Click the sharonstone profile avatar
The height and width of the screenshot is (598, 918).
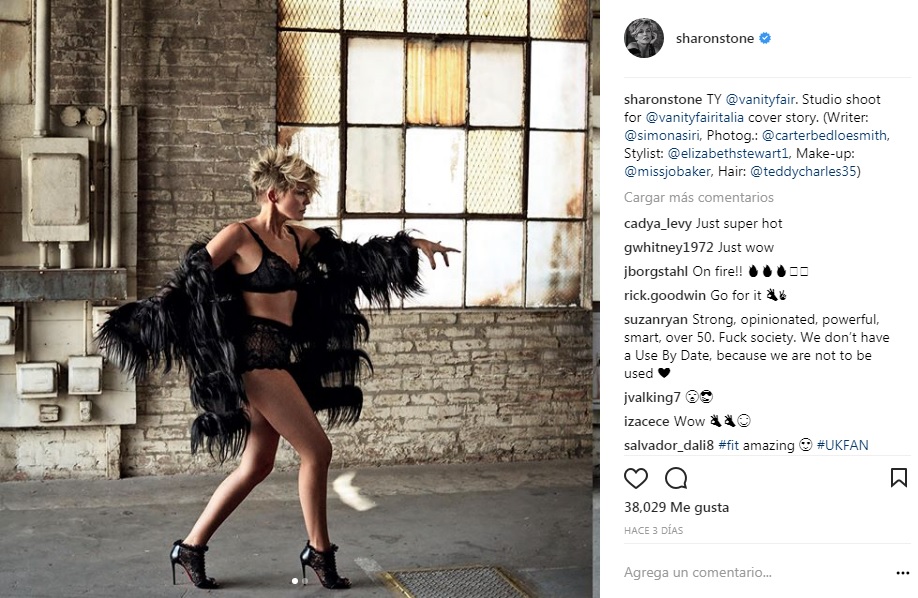(x=644, y=38)
